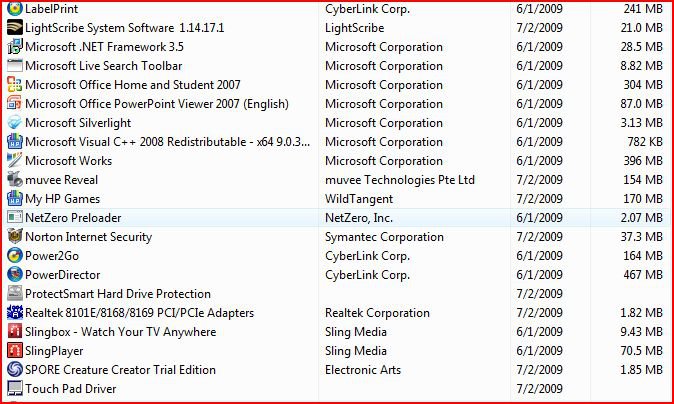Select the Microsoft Works name
Screen dimensions: 674x404
point(69,161)
